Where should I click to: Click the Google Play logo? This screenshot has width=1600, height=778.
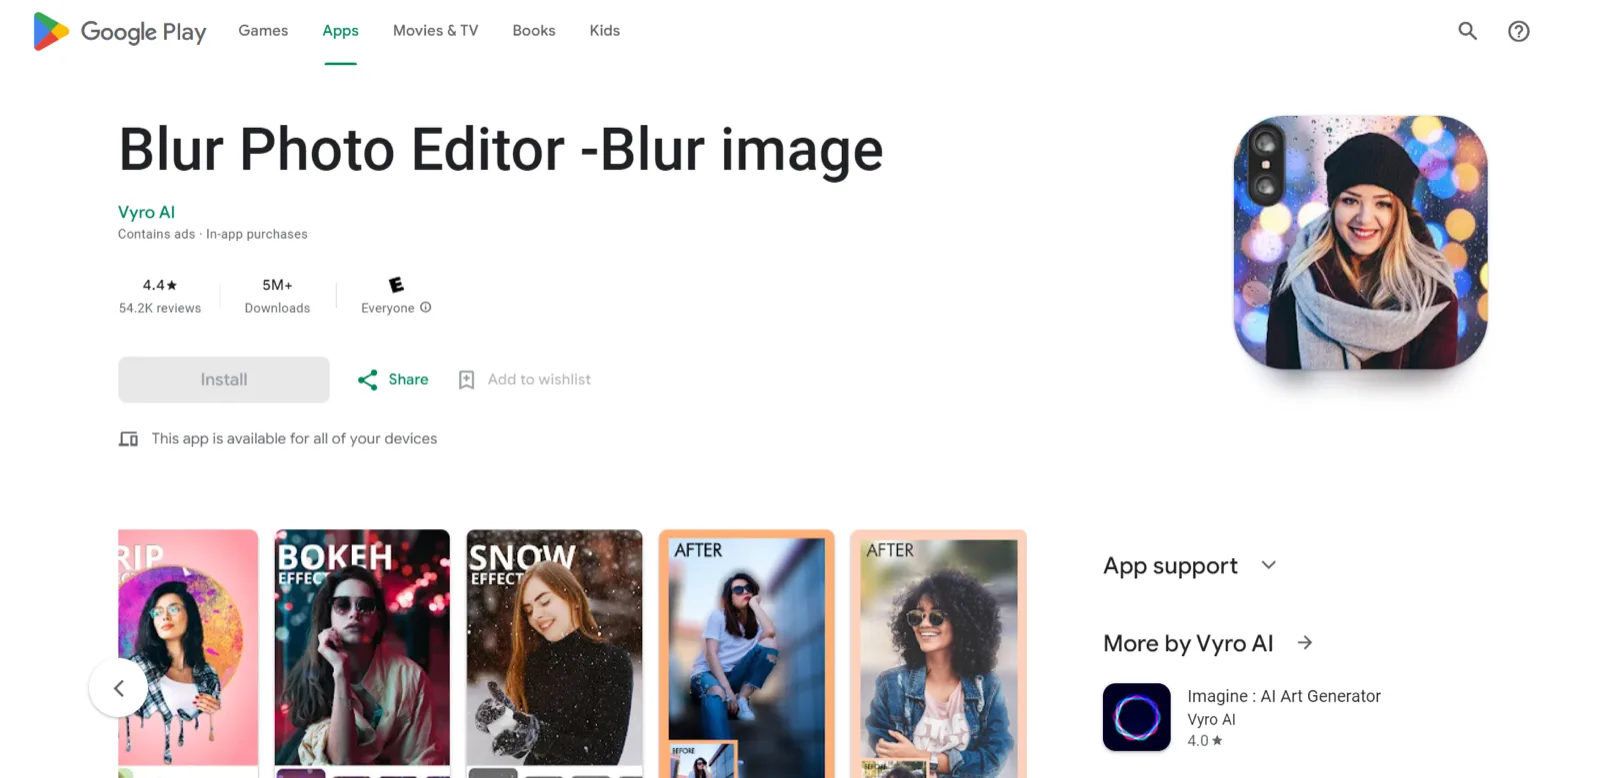119,31
